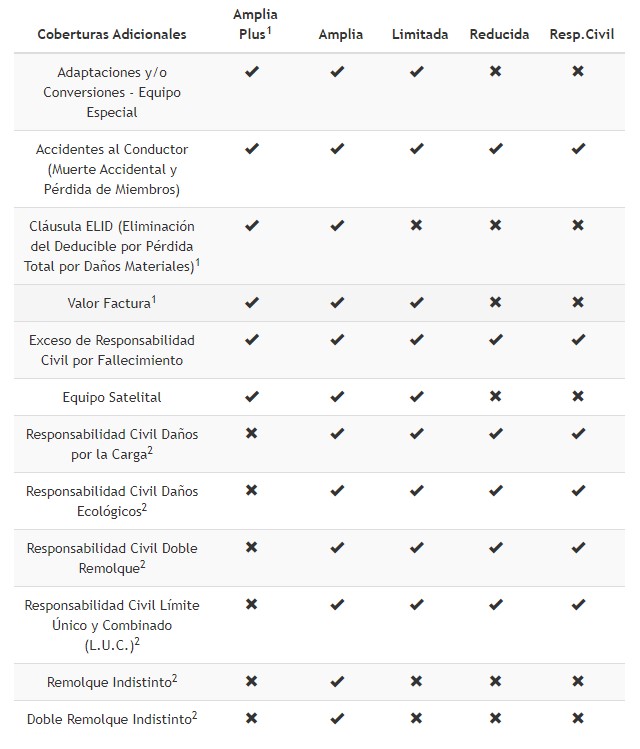Click the Reducida column header
This screenshot has width=640, height=749.
(x=499, y=34)
